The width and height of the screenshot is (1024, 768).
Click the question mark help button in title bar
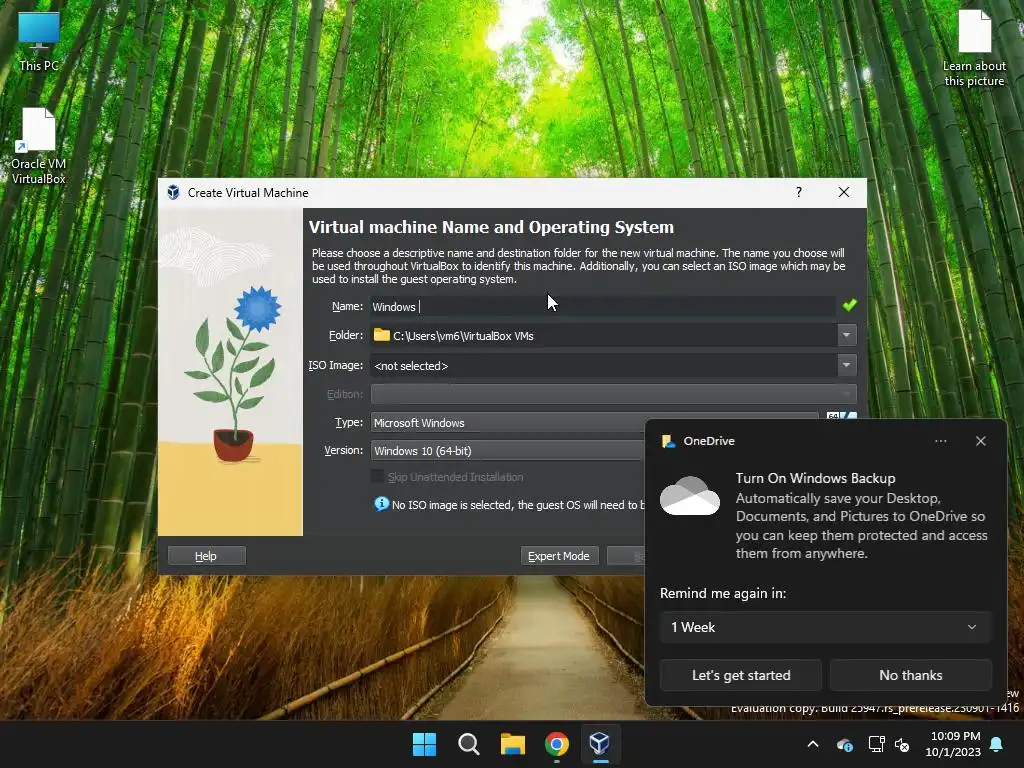pos(799,192)
